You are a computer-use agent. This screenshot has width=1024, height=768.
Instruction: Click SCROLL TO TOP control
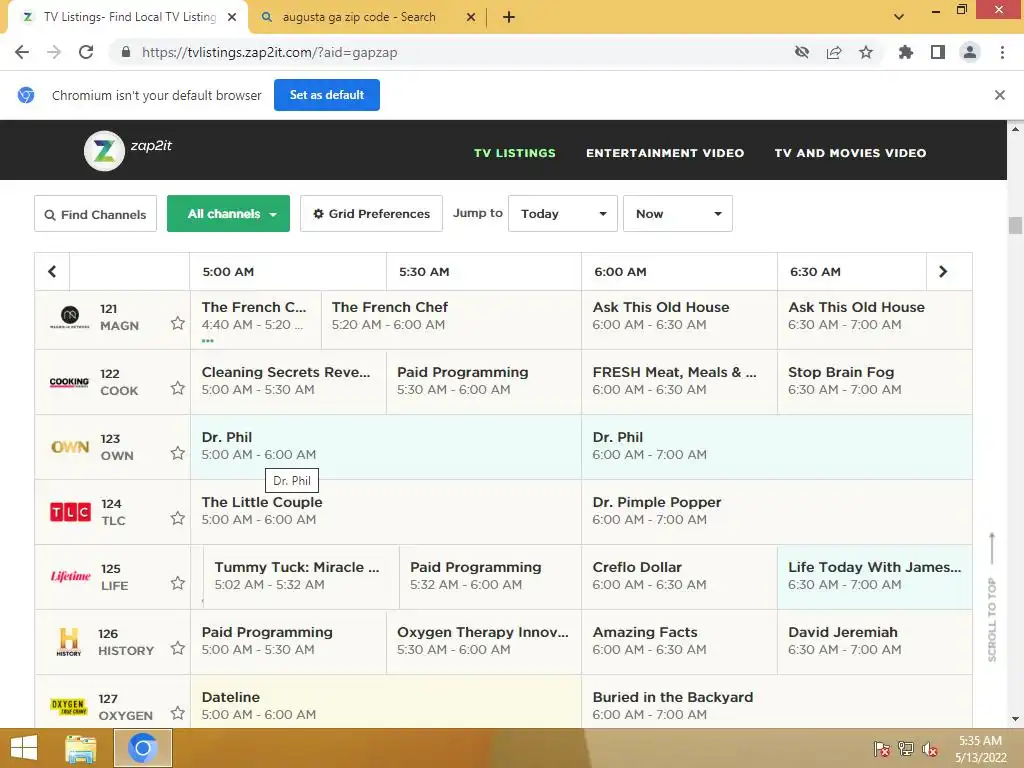coord(992,597)
